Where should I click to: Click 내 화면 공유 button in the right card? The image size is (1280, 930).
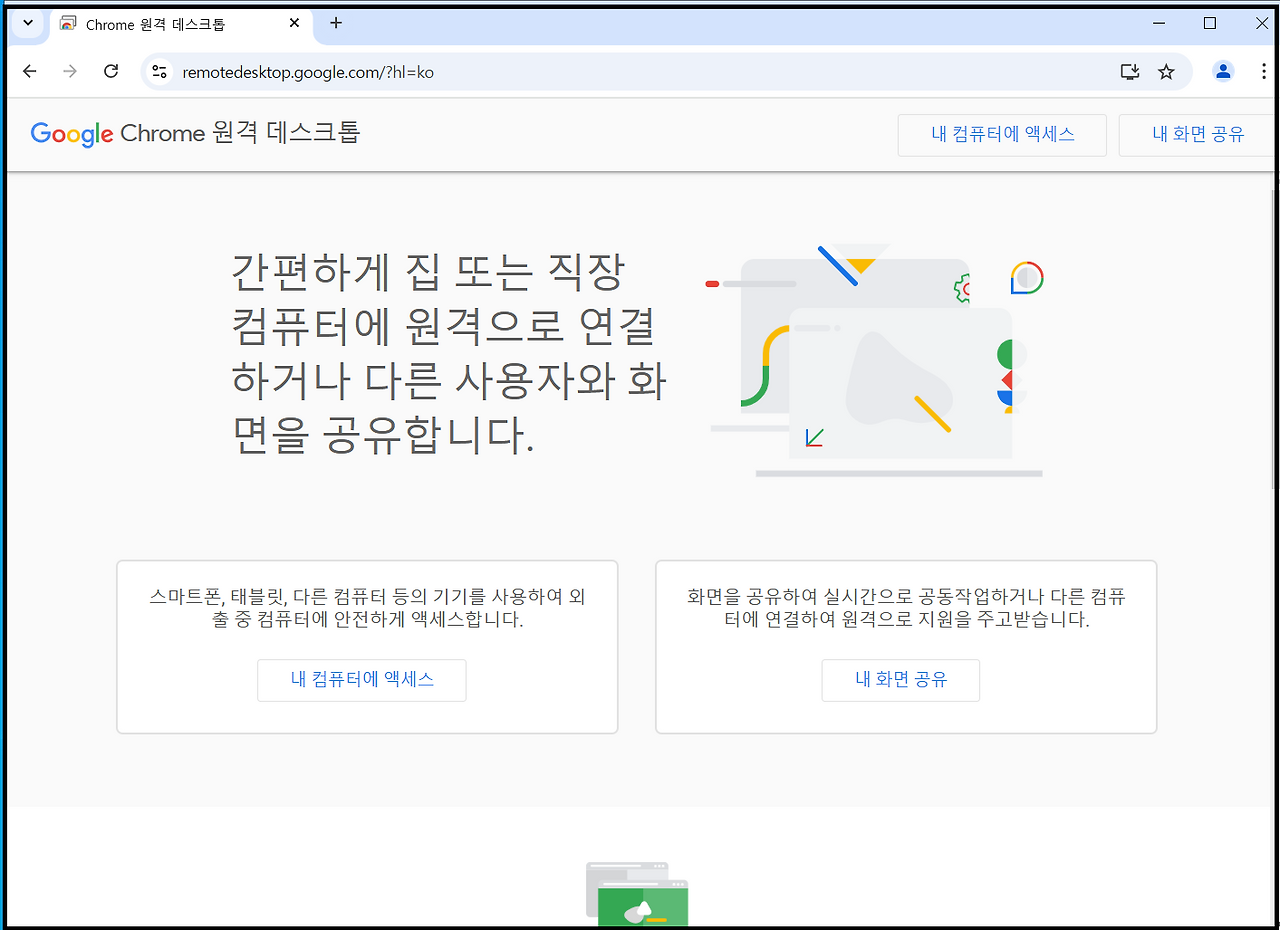click(x=901, y=680)
